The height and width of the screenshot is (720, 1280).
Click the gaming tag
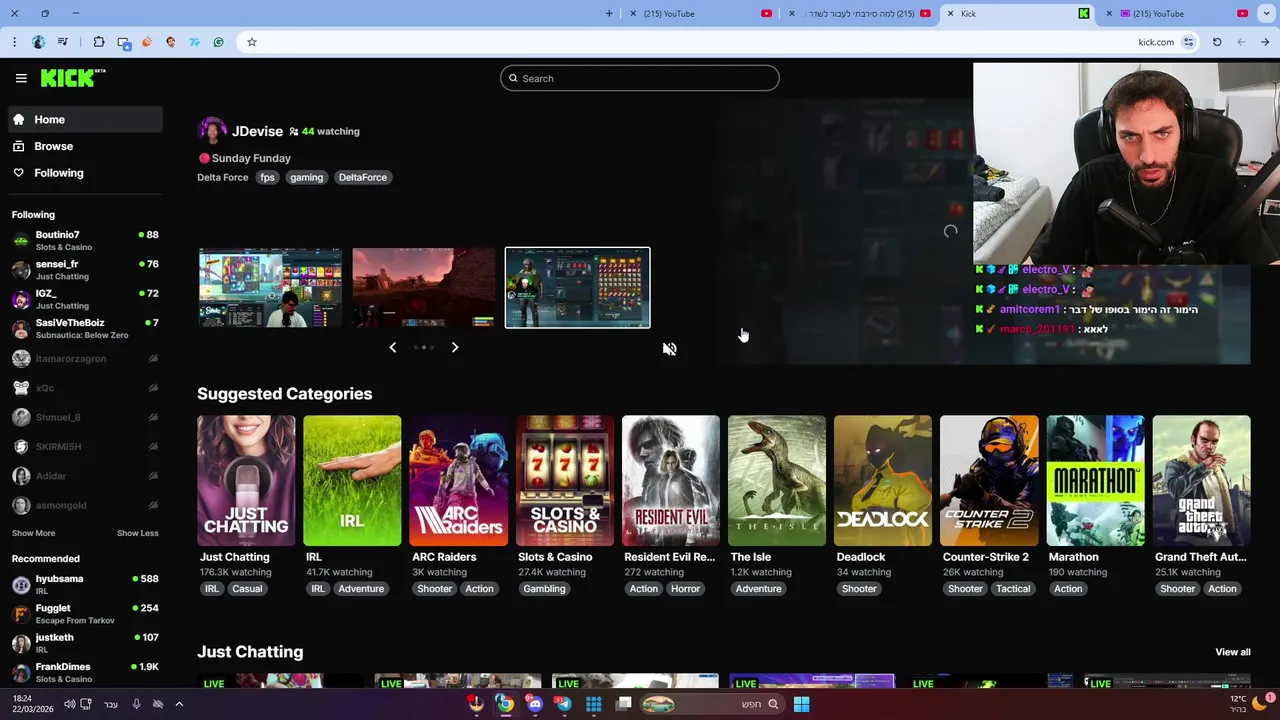[x=306, y=177]
